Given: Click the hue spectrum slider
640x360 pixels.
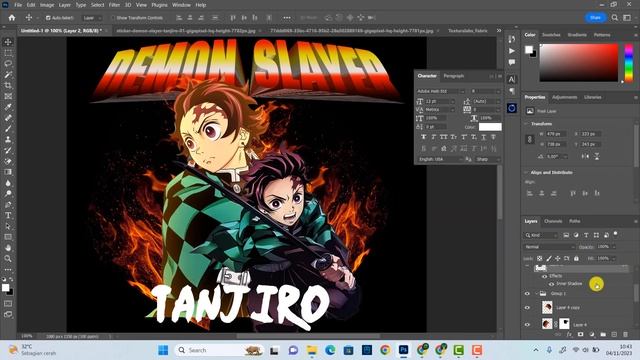Looking at the screenshot, I should click(x=629, y=62).
